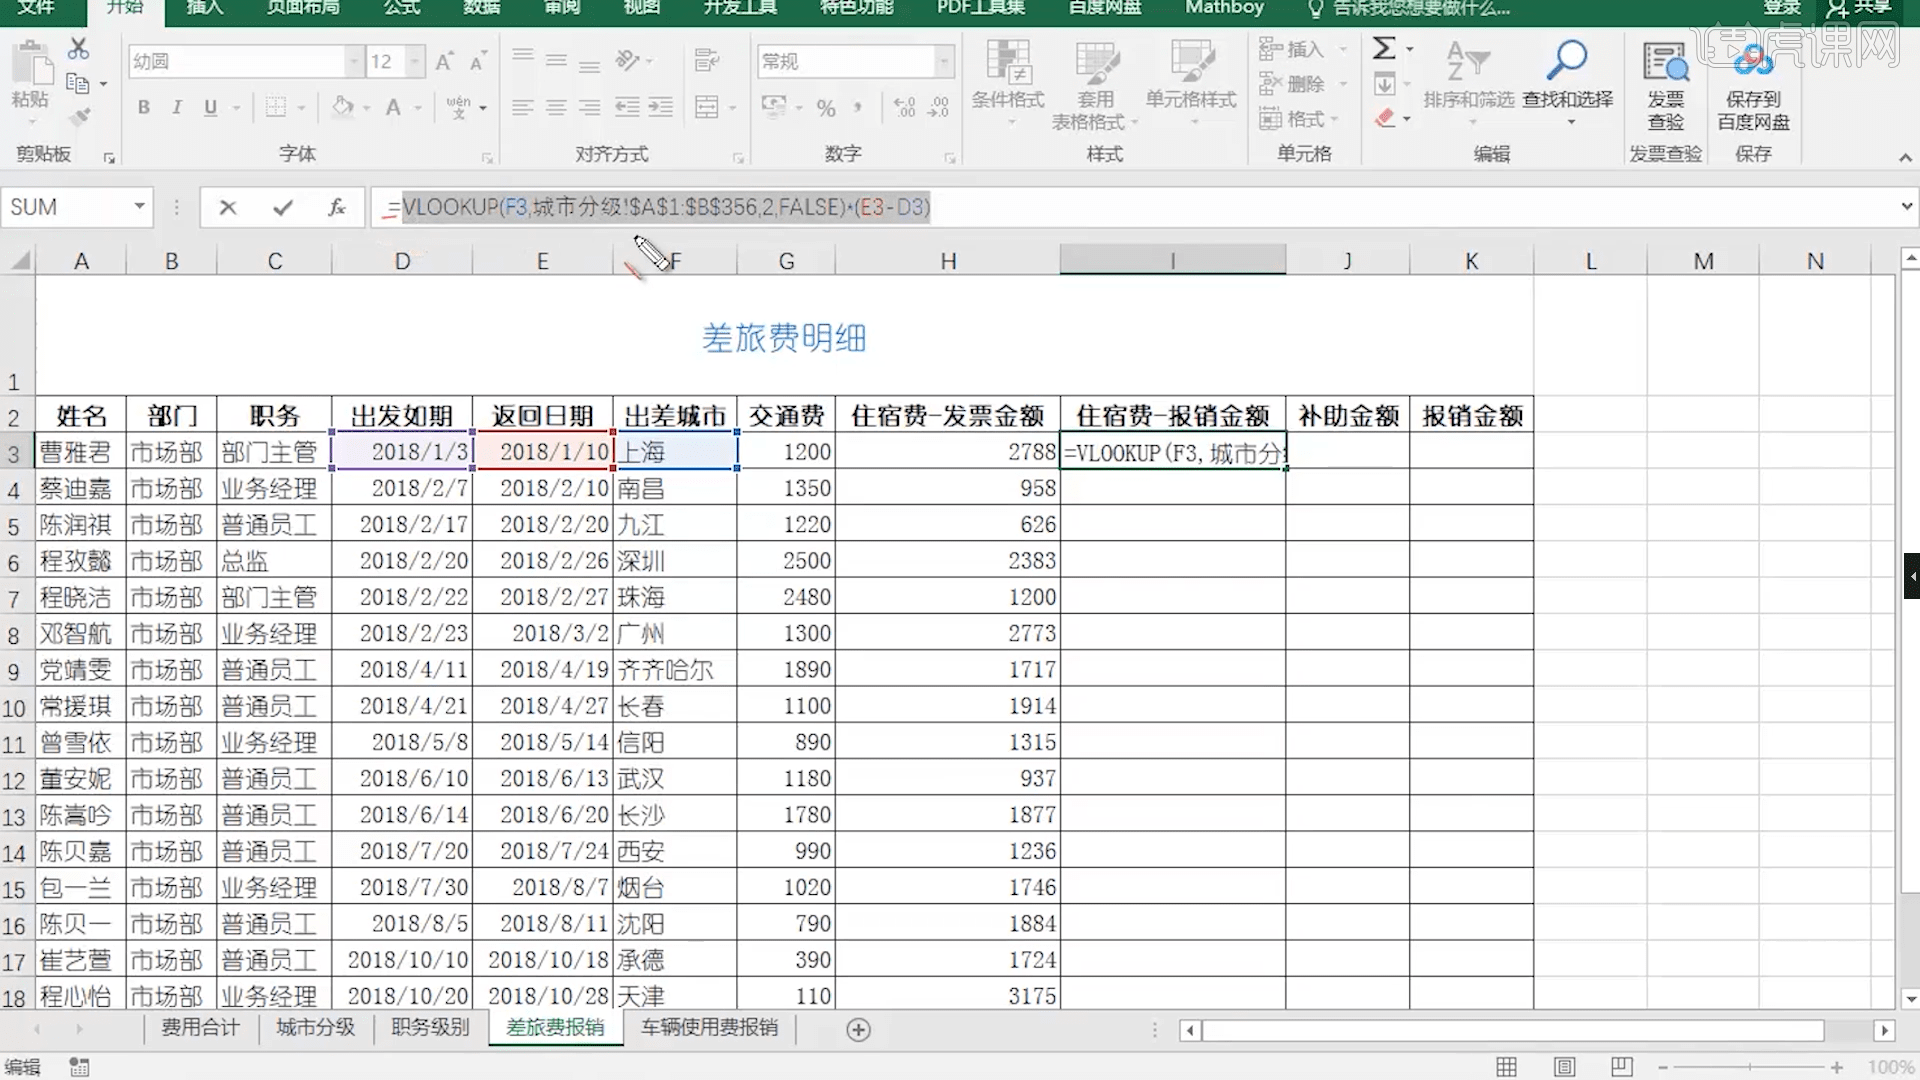Expand the formula bar
The width and height of the screenshot is (1920, 1080).
pos(1906,207)
